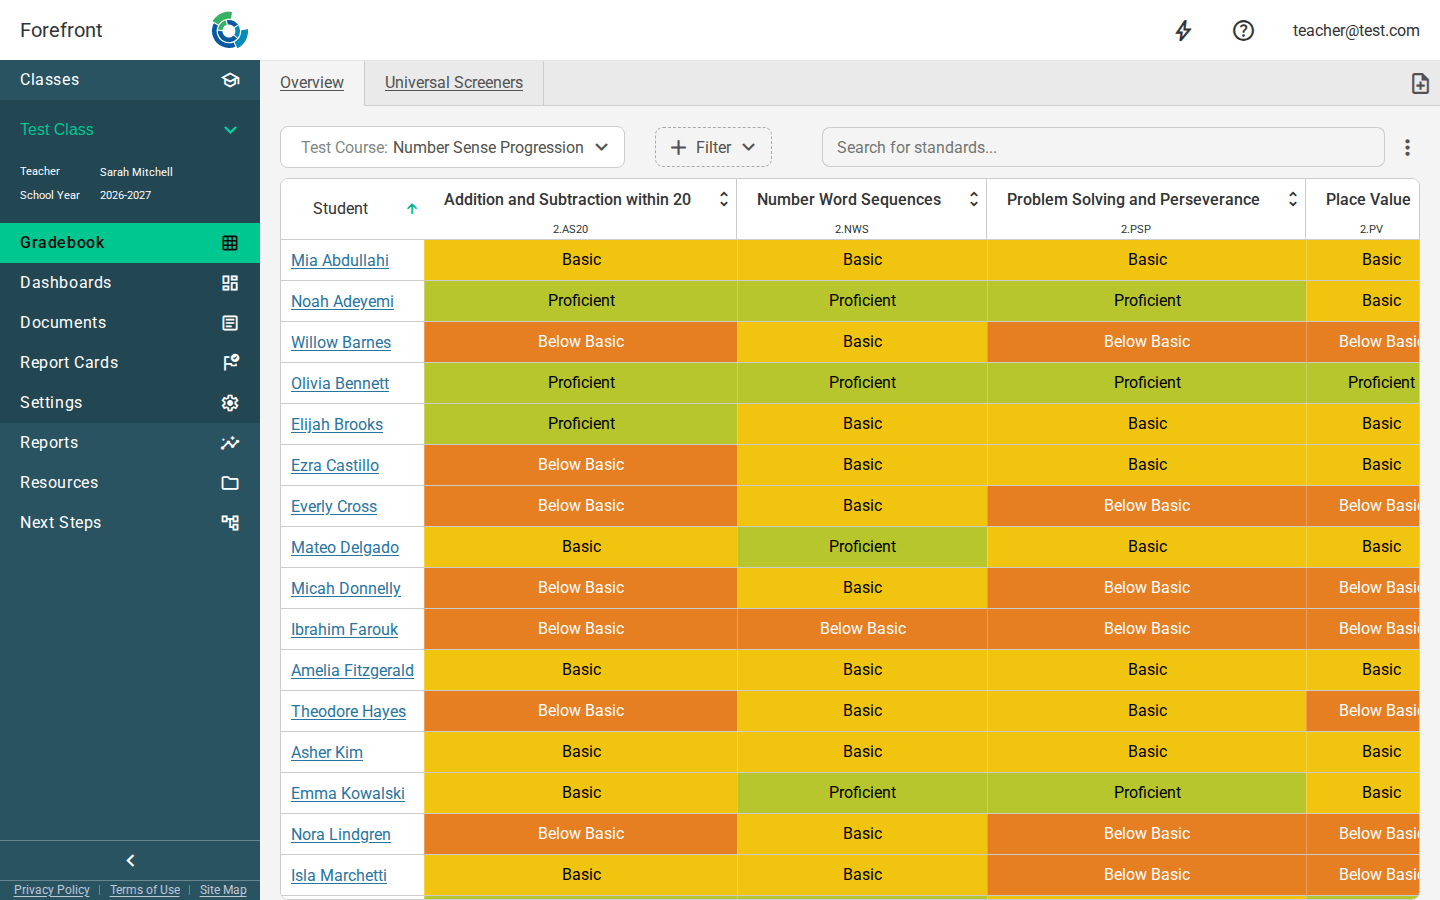Collapse the sidebar with the left chevron
Image resolution: width=1440 pixels, height=900 pixels.
pyautogui.click(x=130, y=860)
